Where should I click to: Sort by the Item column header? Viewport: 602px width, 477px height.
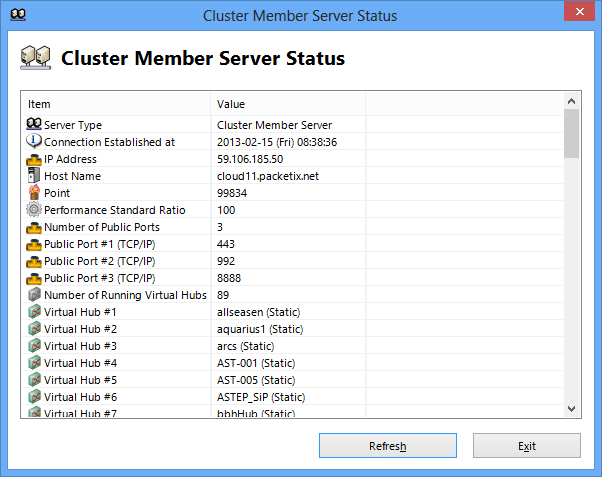[115, 104]
